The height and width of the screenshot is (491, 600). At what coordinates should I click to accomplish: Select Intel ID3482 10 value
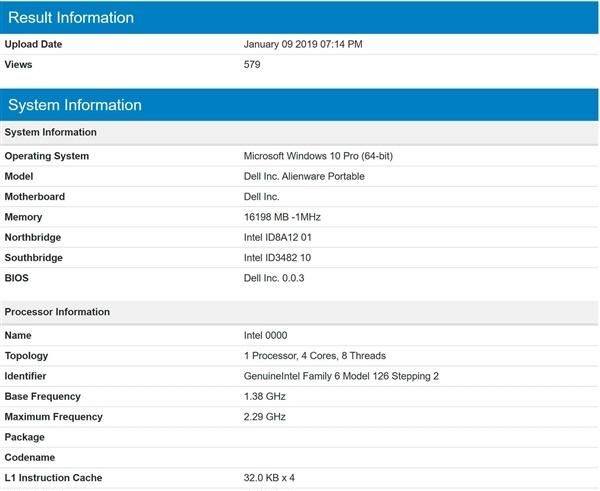tap(277, 258)
